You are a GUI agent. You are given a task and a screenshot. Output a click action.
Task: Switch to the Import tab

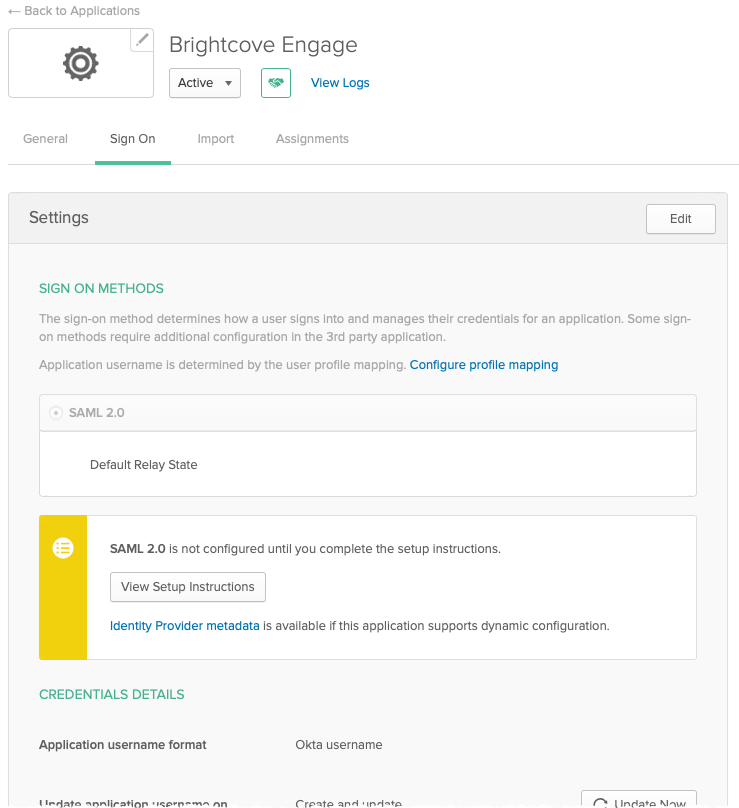[215, 139]
